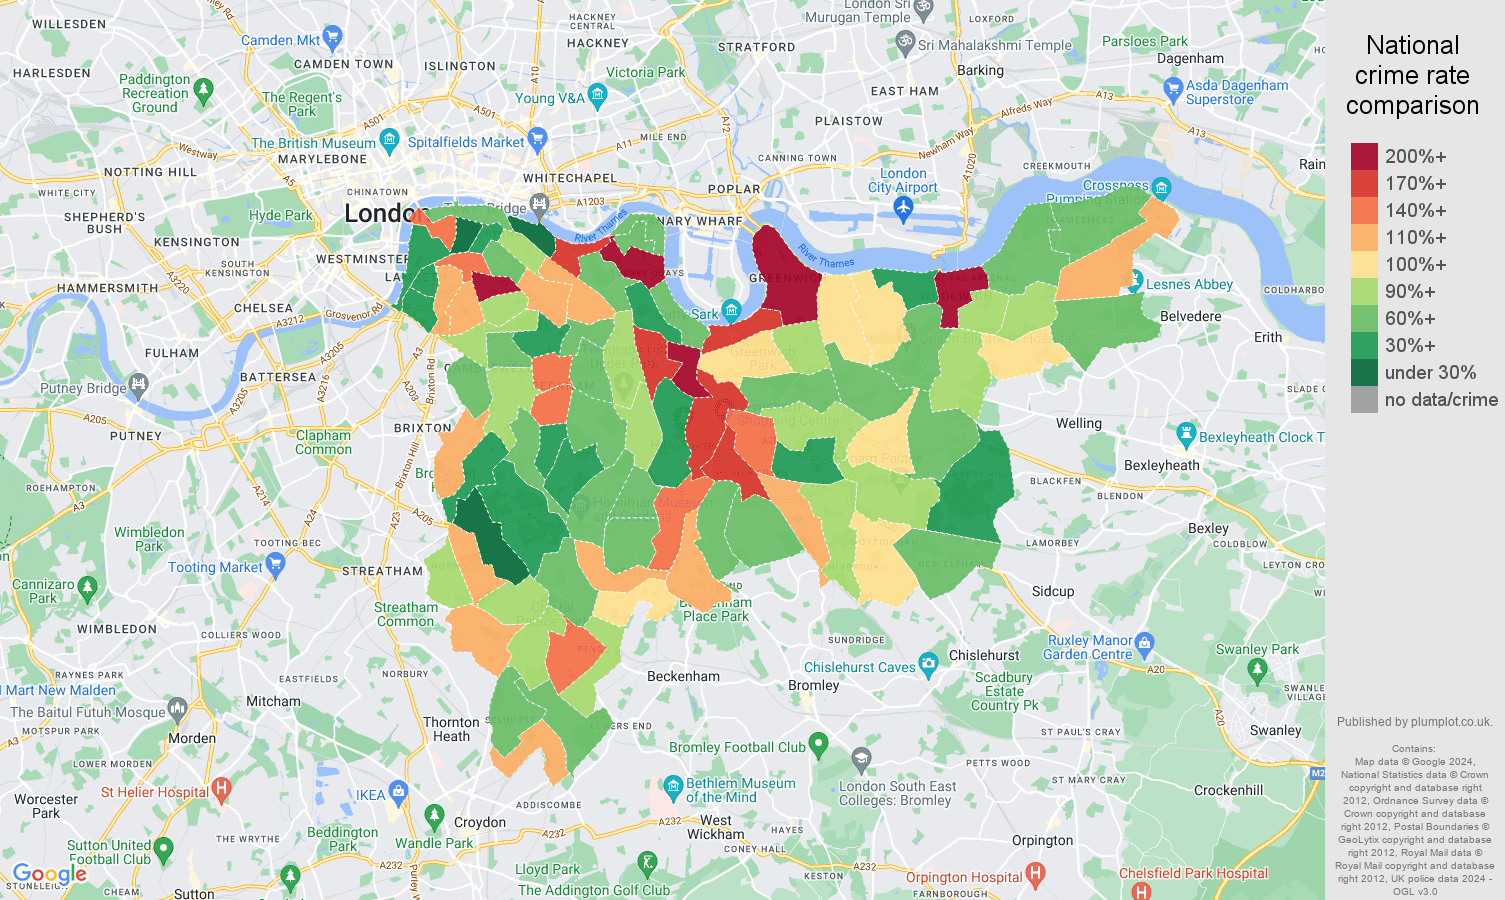Click the 'Erith' town label

tap(1268, 337)
